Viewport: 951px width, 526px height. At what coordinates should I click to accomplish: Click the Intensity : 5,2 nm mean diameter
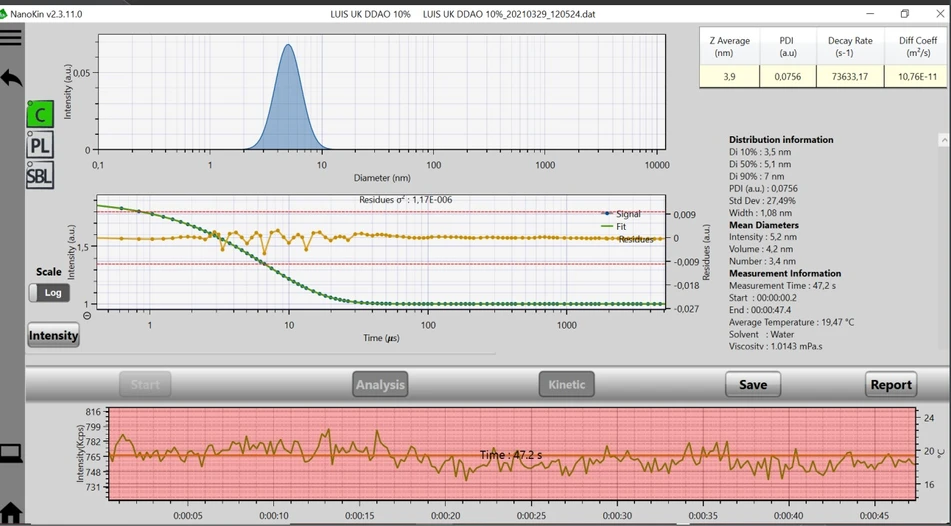click(763, 237)
